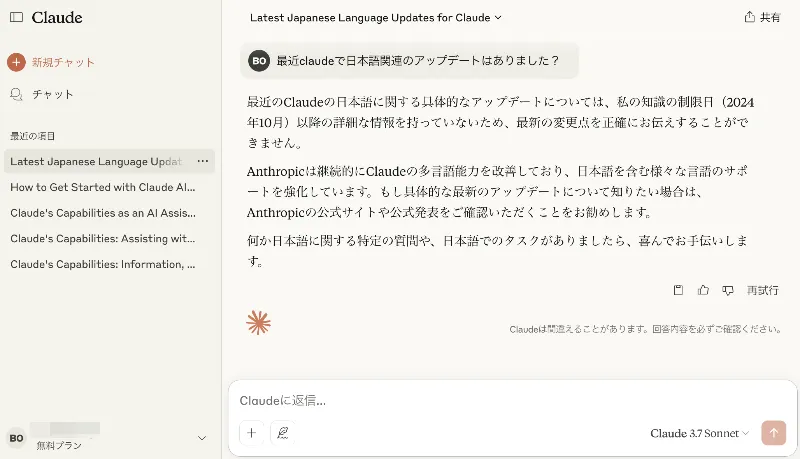Click the first response paragraph starting 最近のClaudeの
The height and width of the screenshot is (459, 800).
tap(501, 122)
